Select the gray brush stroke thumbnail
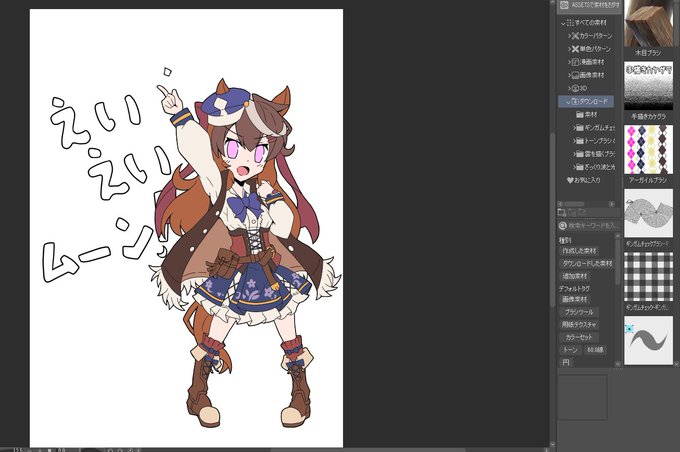The width and height of the screenshot is (680, 452). tap(648, 340)
